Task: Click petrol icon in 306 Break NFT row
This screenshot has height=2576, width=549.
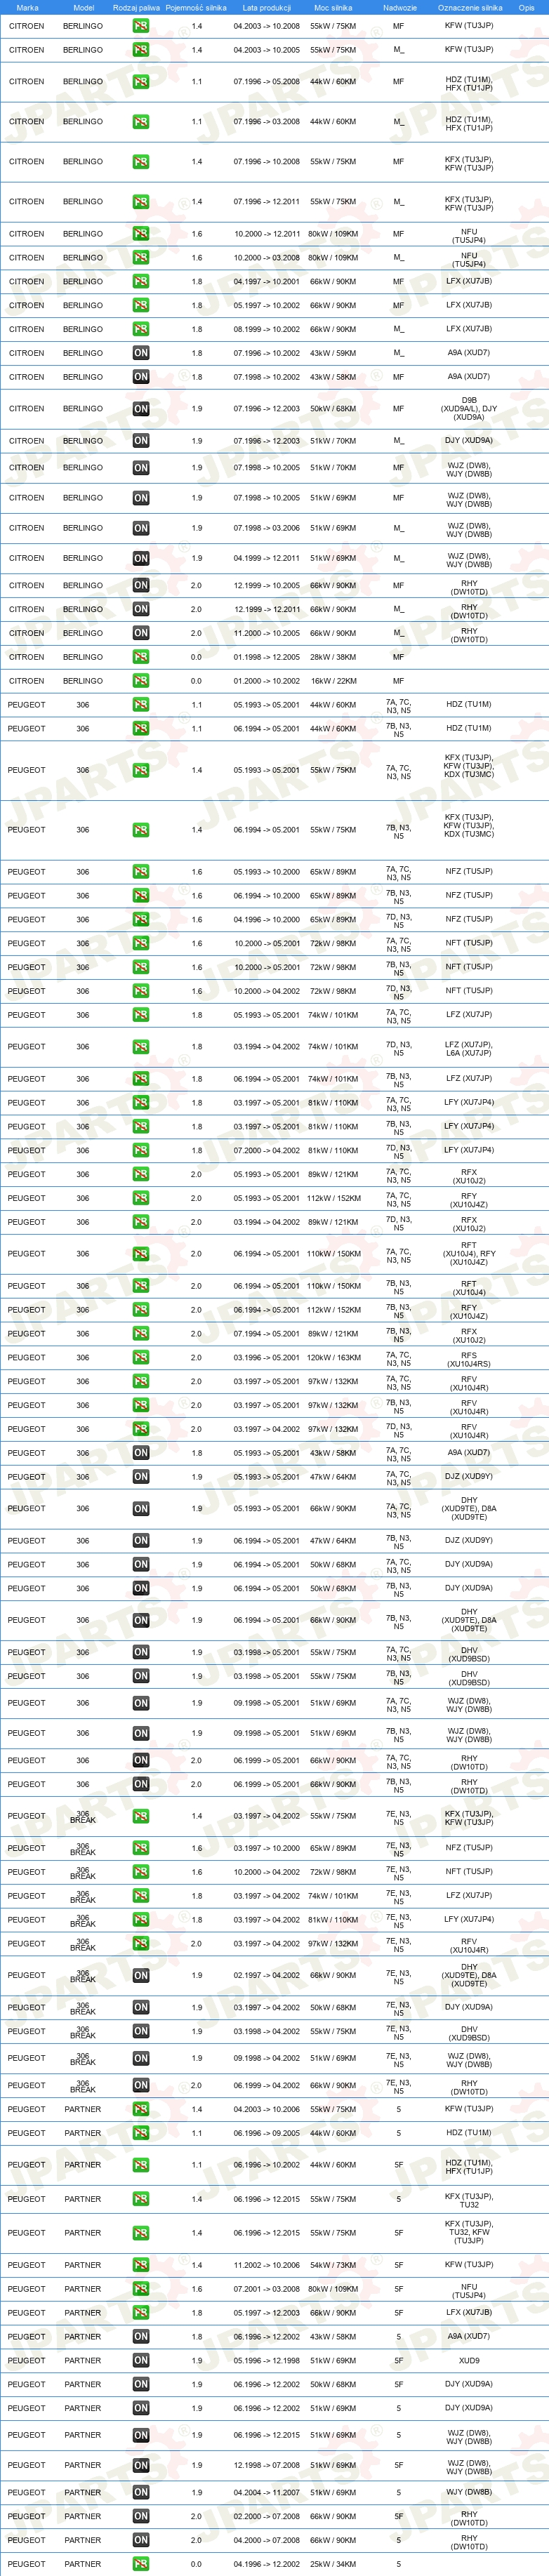Action: click(141, 1872)
